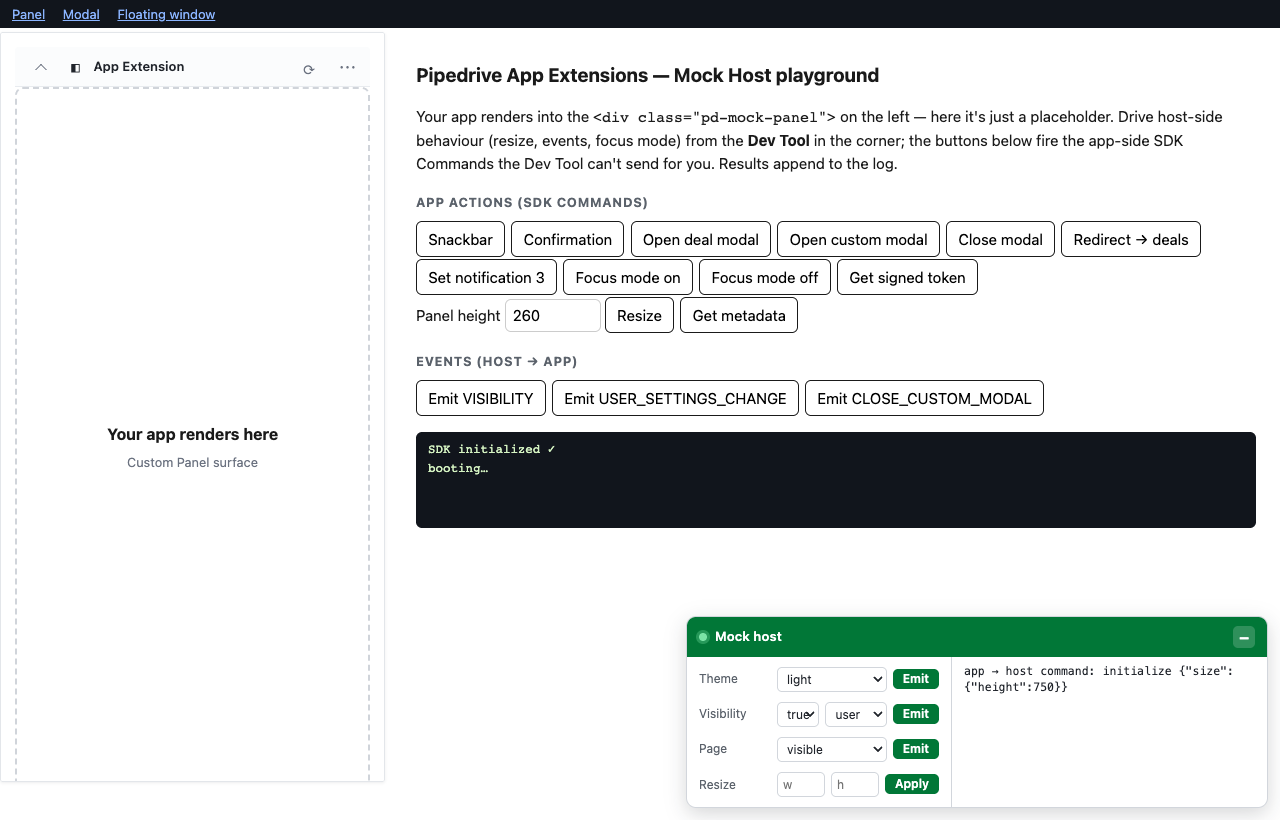Image resolution: width=1280 pixels, height=820 pixels.
Task: Click the Resize button next to Panel height
Action: [639, 316]
